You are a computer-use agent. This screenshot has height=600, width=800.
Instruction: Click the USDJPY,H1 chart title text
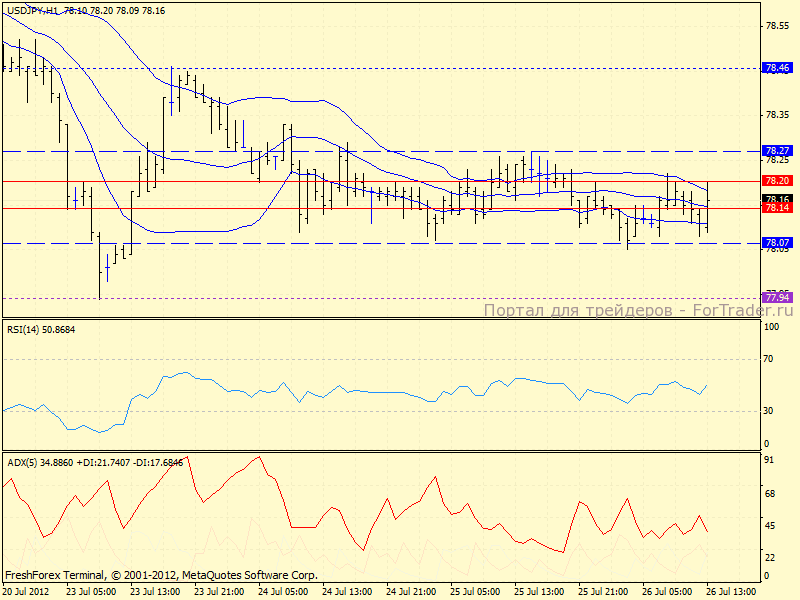[30, 9]
